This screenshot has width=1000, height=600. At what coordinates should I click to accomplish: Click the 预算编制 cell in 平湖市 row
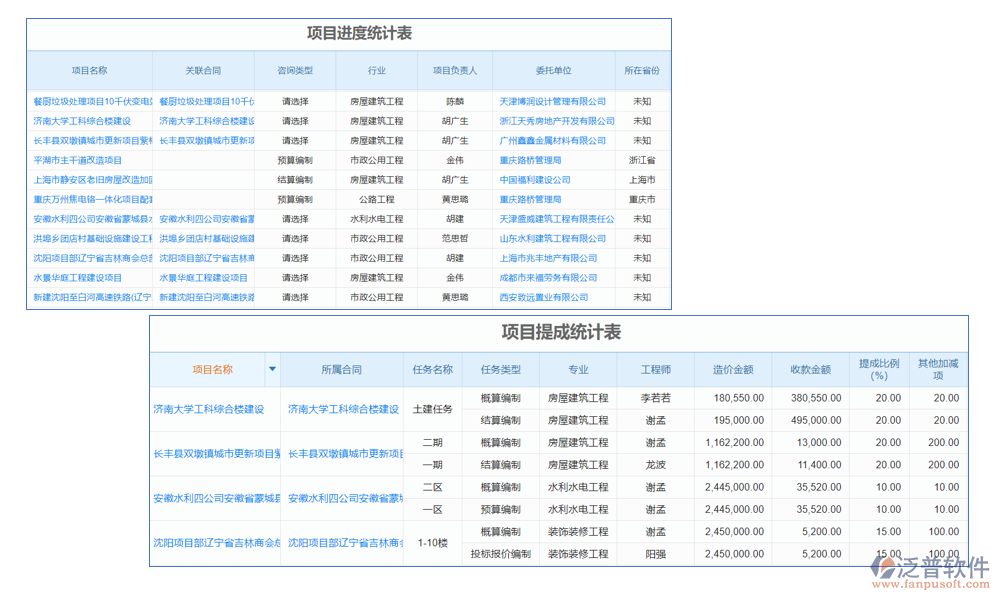[x=297, y=160]
